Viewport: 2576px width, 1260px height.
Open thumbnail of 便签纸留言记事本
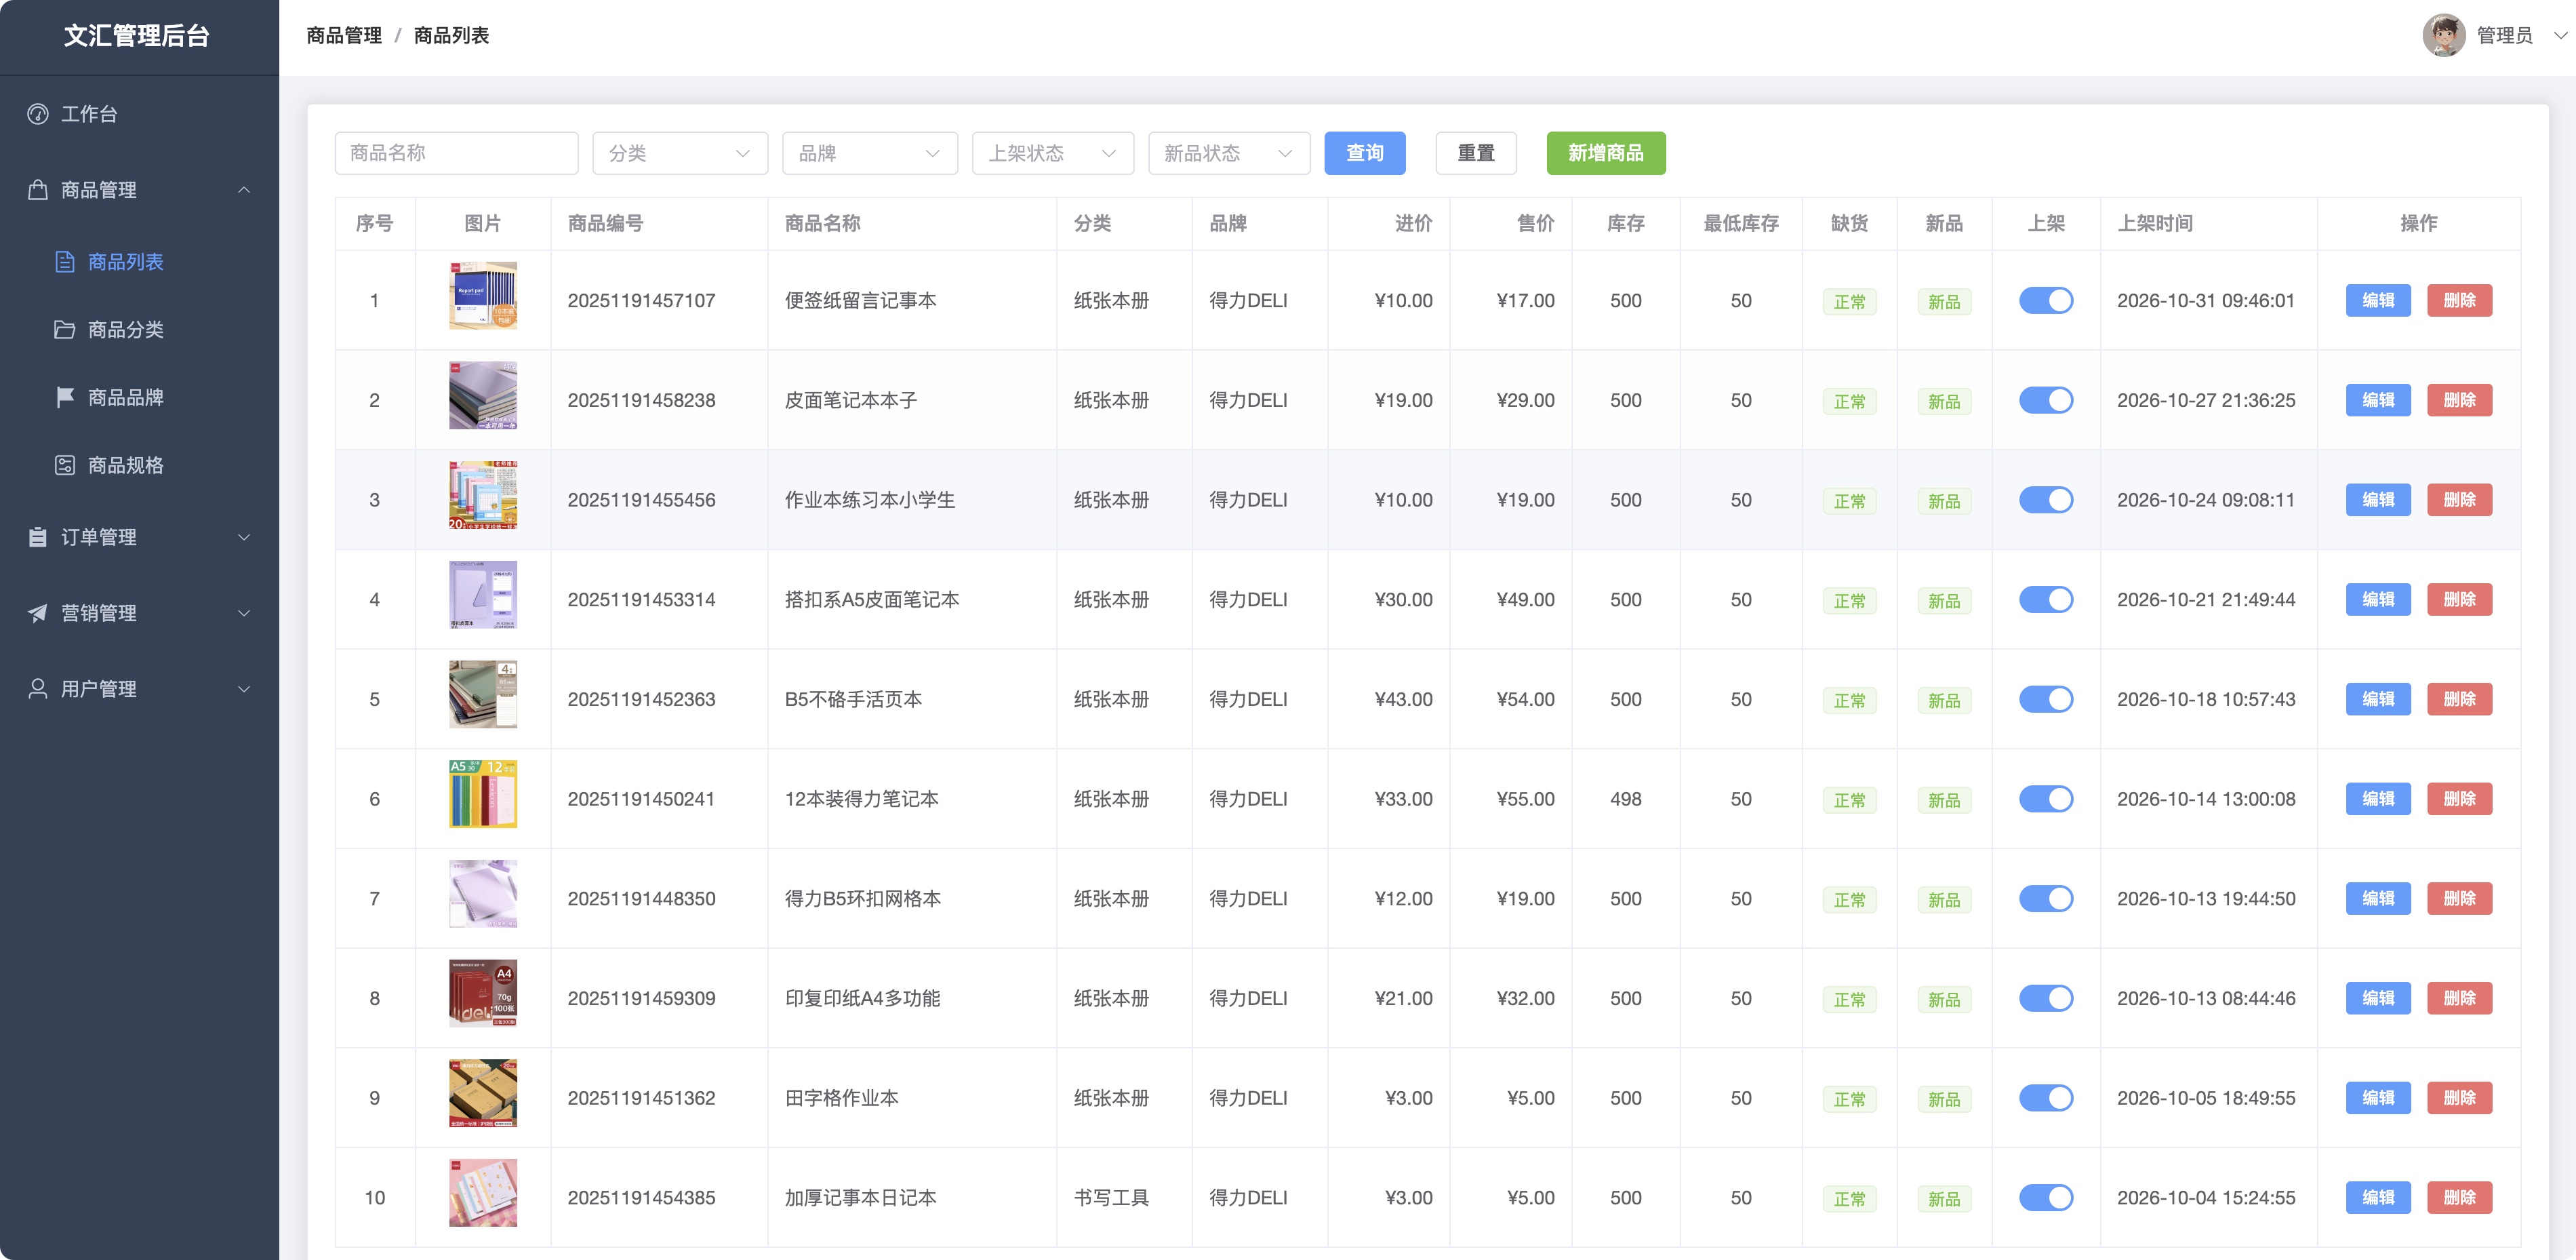click(483, 296)
